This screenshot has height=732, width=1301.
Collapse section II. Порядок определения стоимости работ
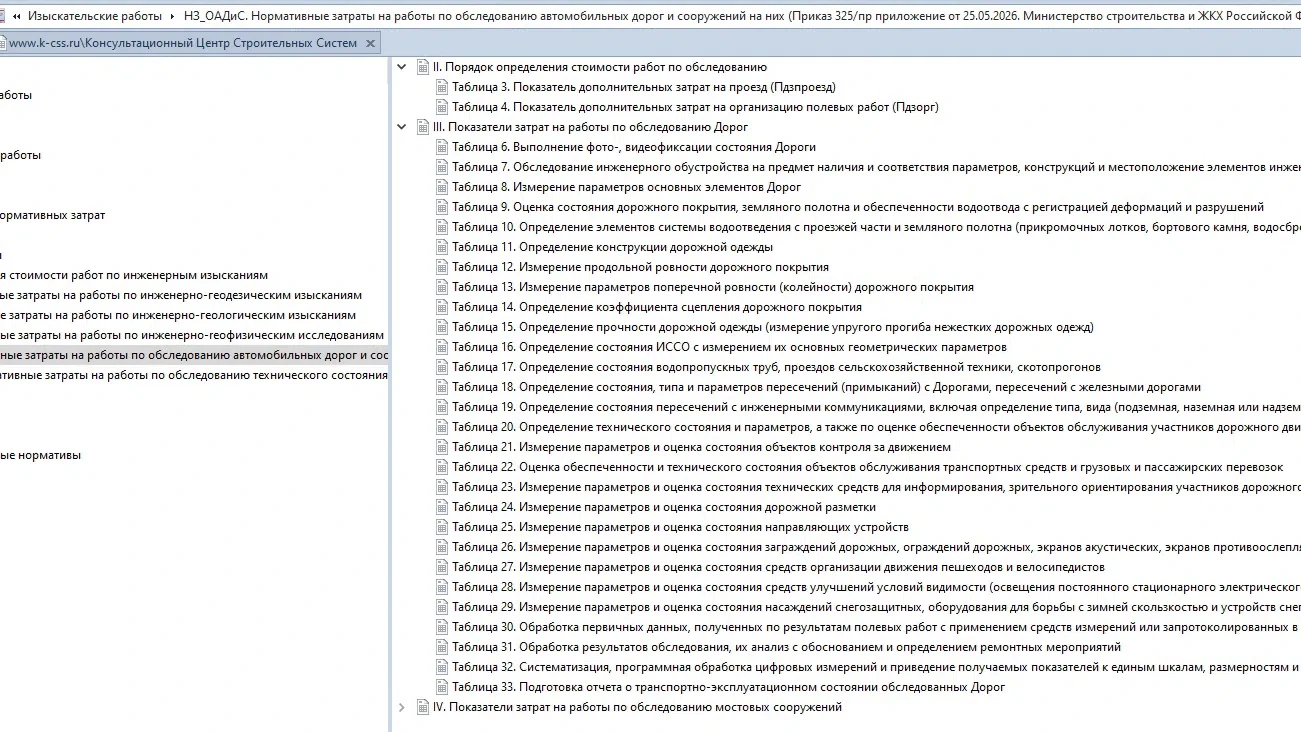(402, 67)
